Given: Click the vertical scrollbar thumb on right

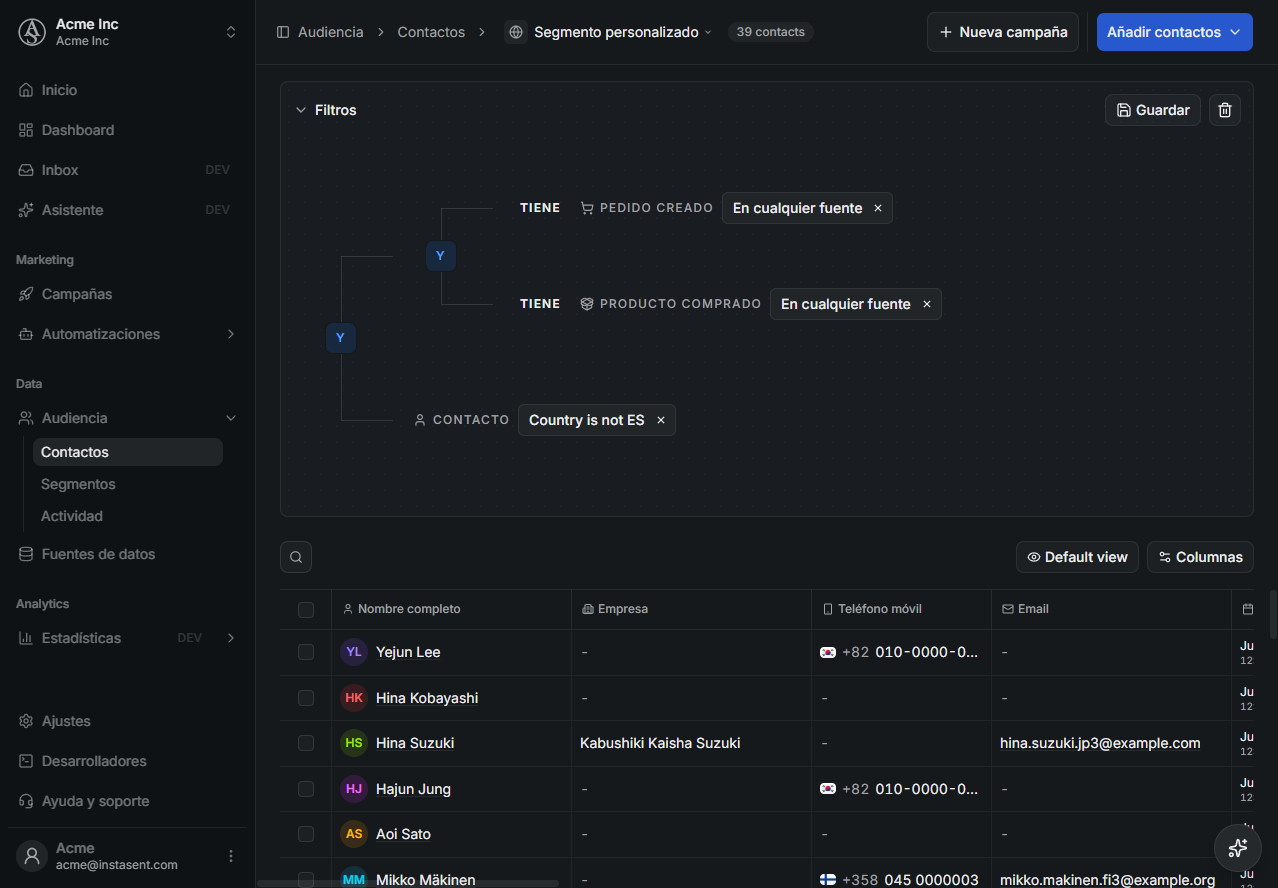Looking at the screenshot, I should (x=1273, y=614).
